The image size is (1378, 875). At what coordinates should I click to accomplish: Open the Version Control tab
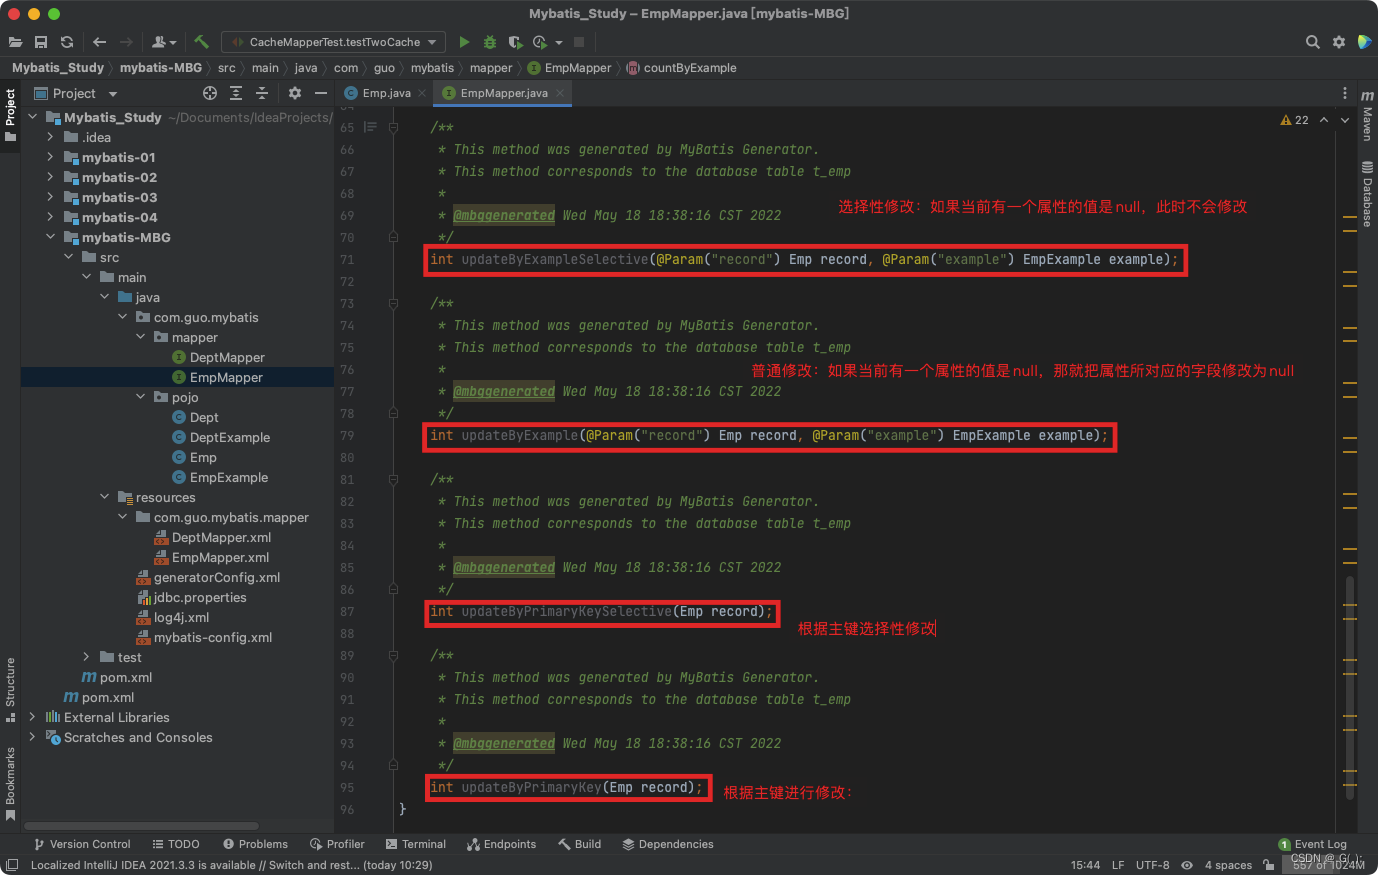(x=82, y=844)
